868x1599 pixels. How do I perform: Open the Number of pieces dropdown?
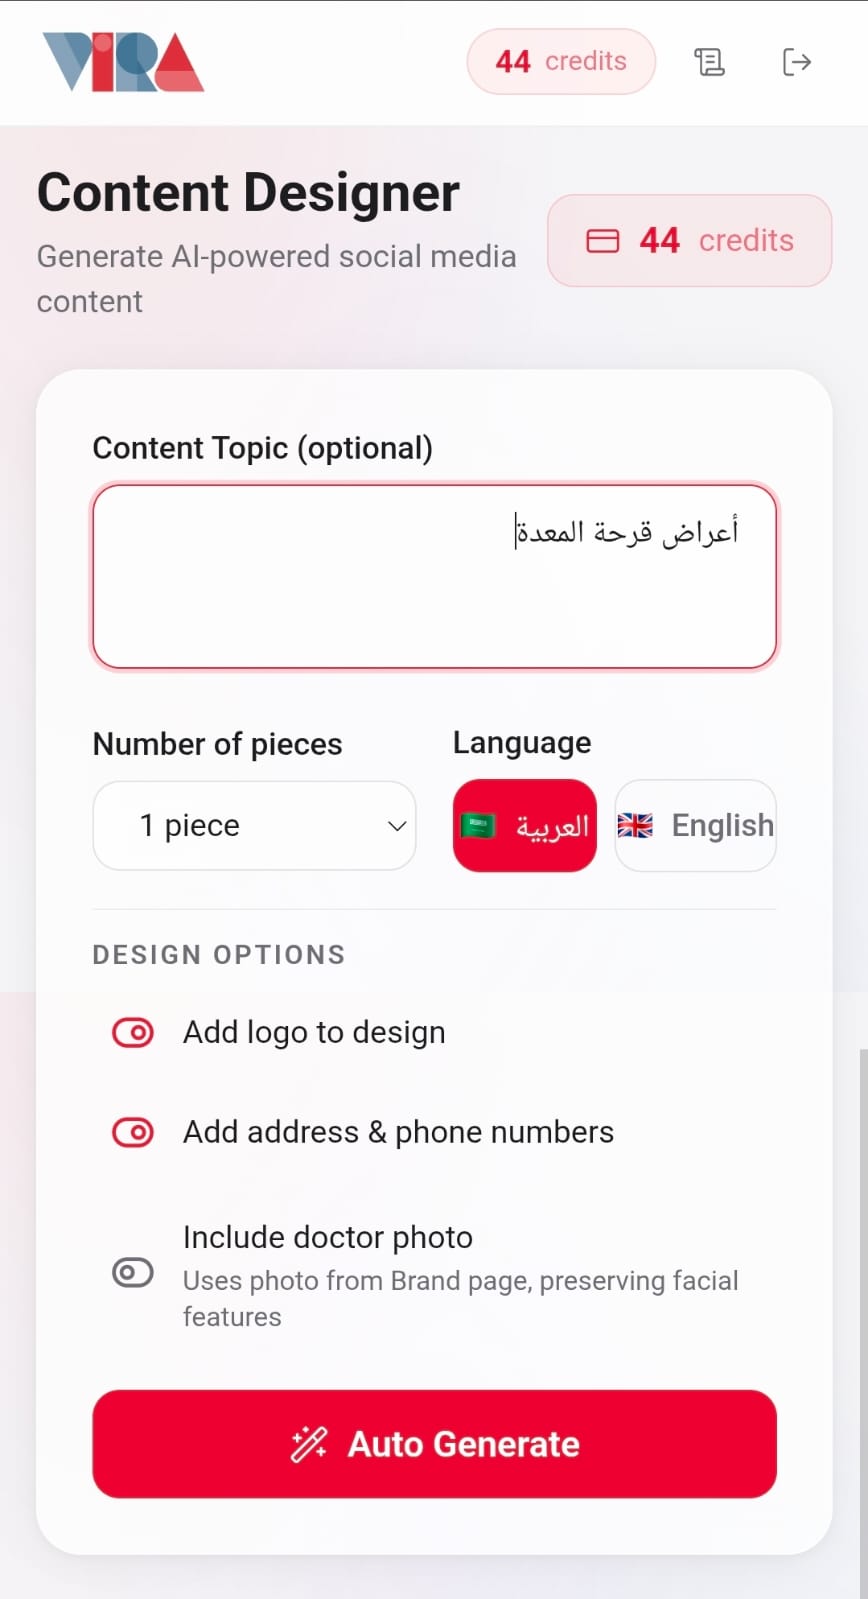(x=254, y=826)
